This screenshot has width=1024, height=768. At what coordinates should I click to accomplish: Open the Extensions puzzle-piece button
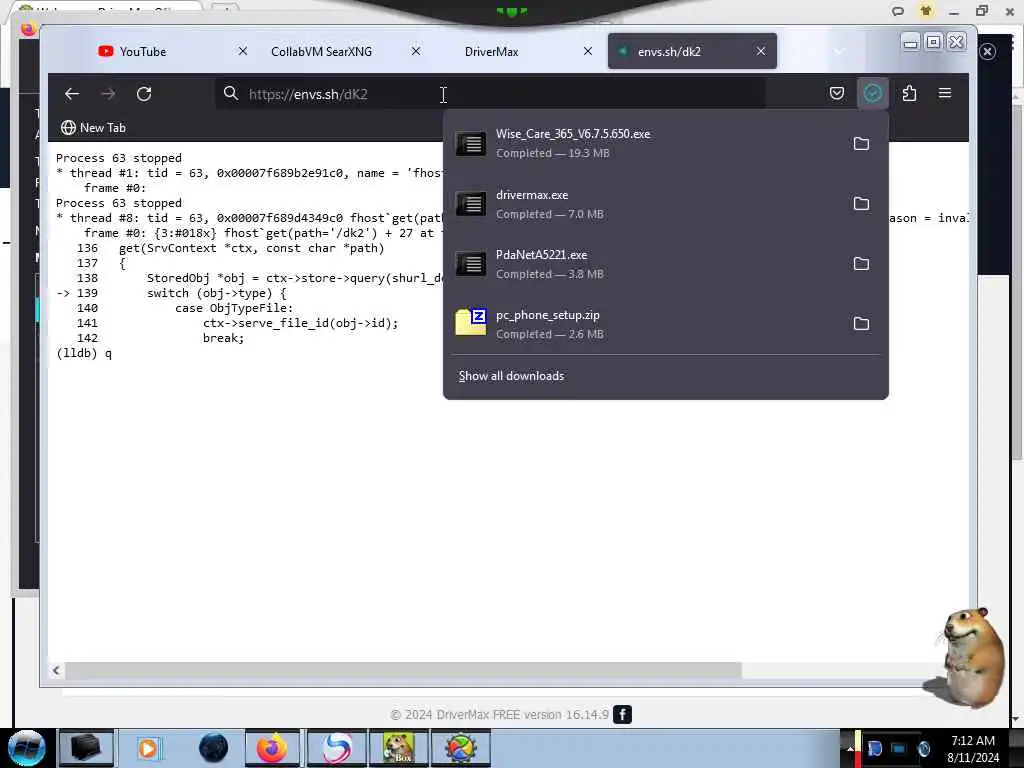point(909,93)
